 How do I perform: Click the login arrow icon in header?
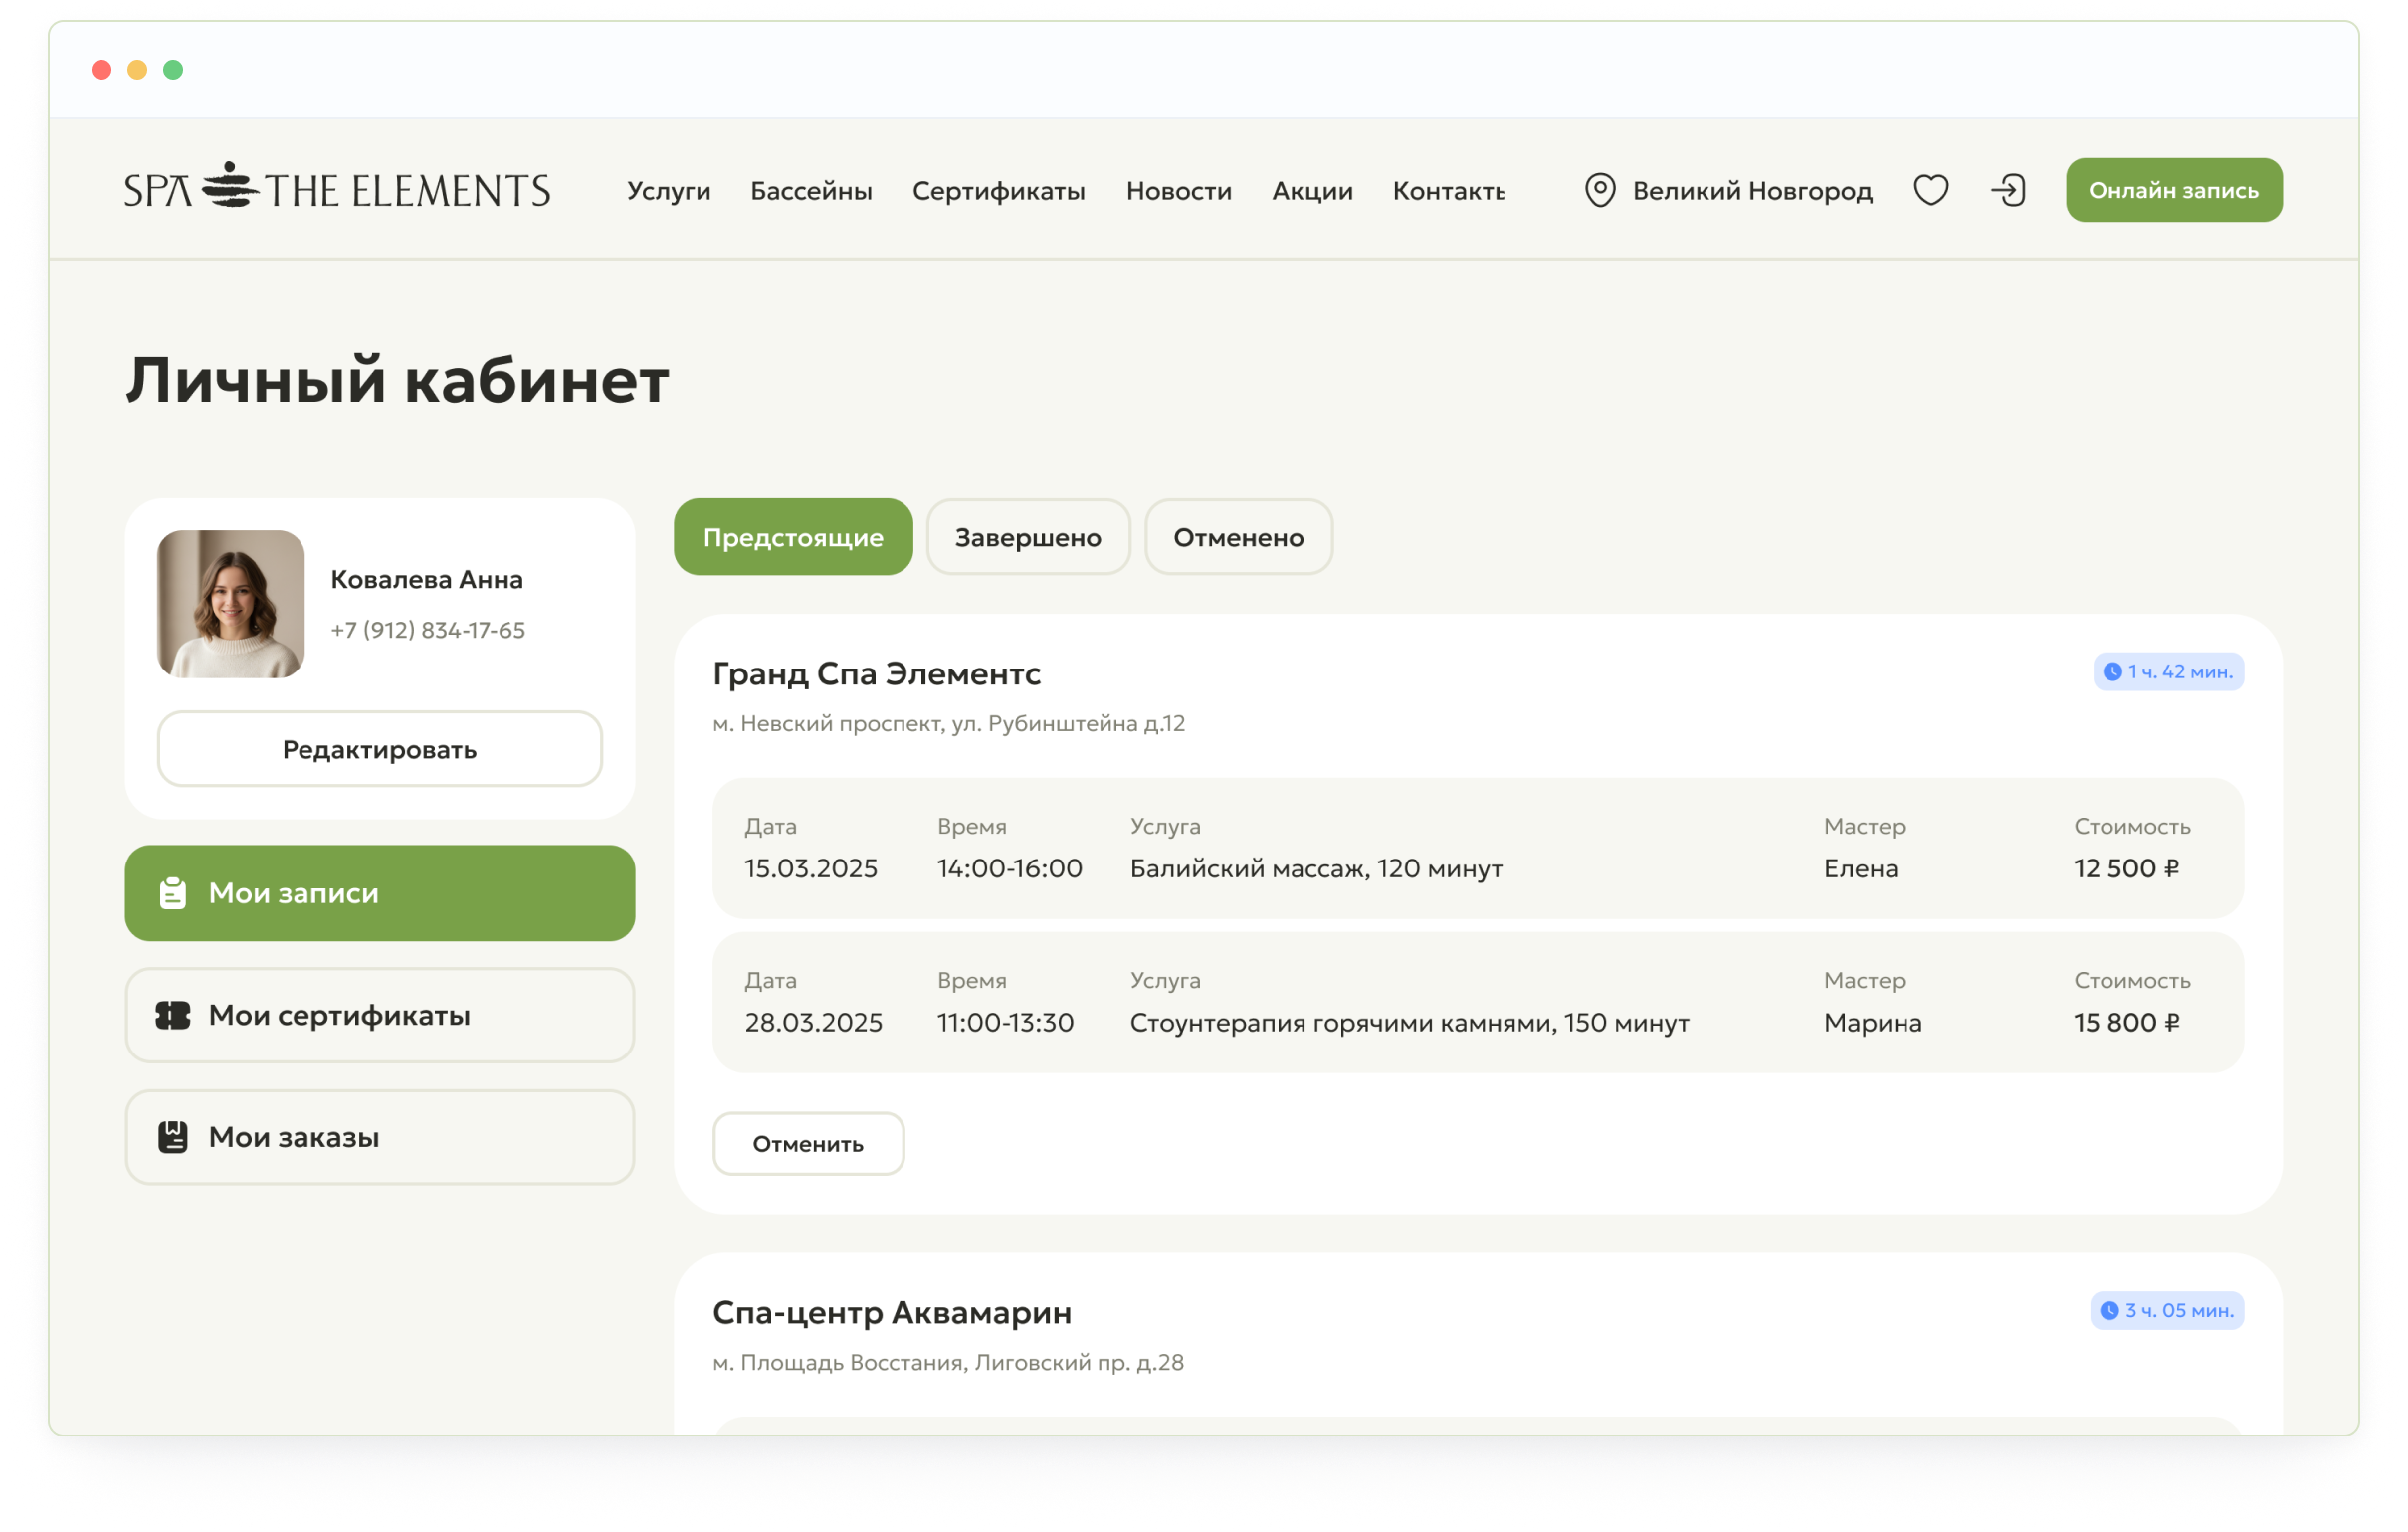tap(2008, 190)
